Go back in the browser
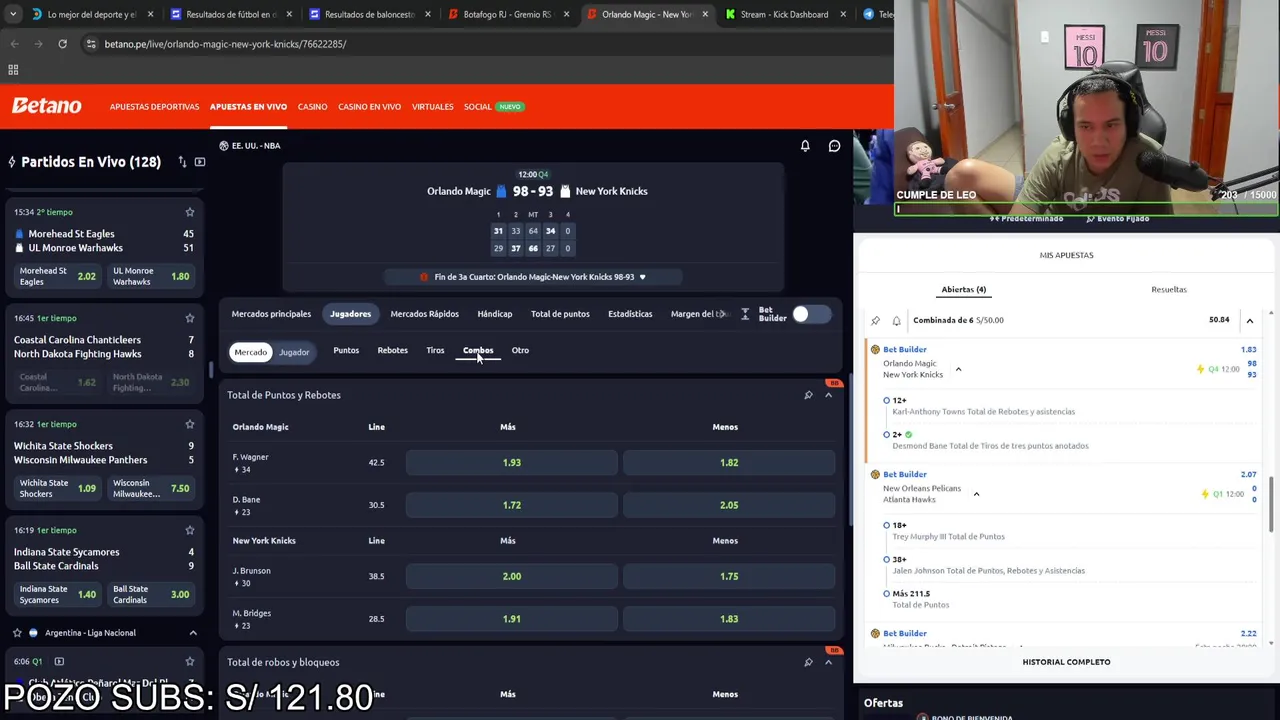Viewport: 1280px width, 720px height. pos(14,44)
